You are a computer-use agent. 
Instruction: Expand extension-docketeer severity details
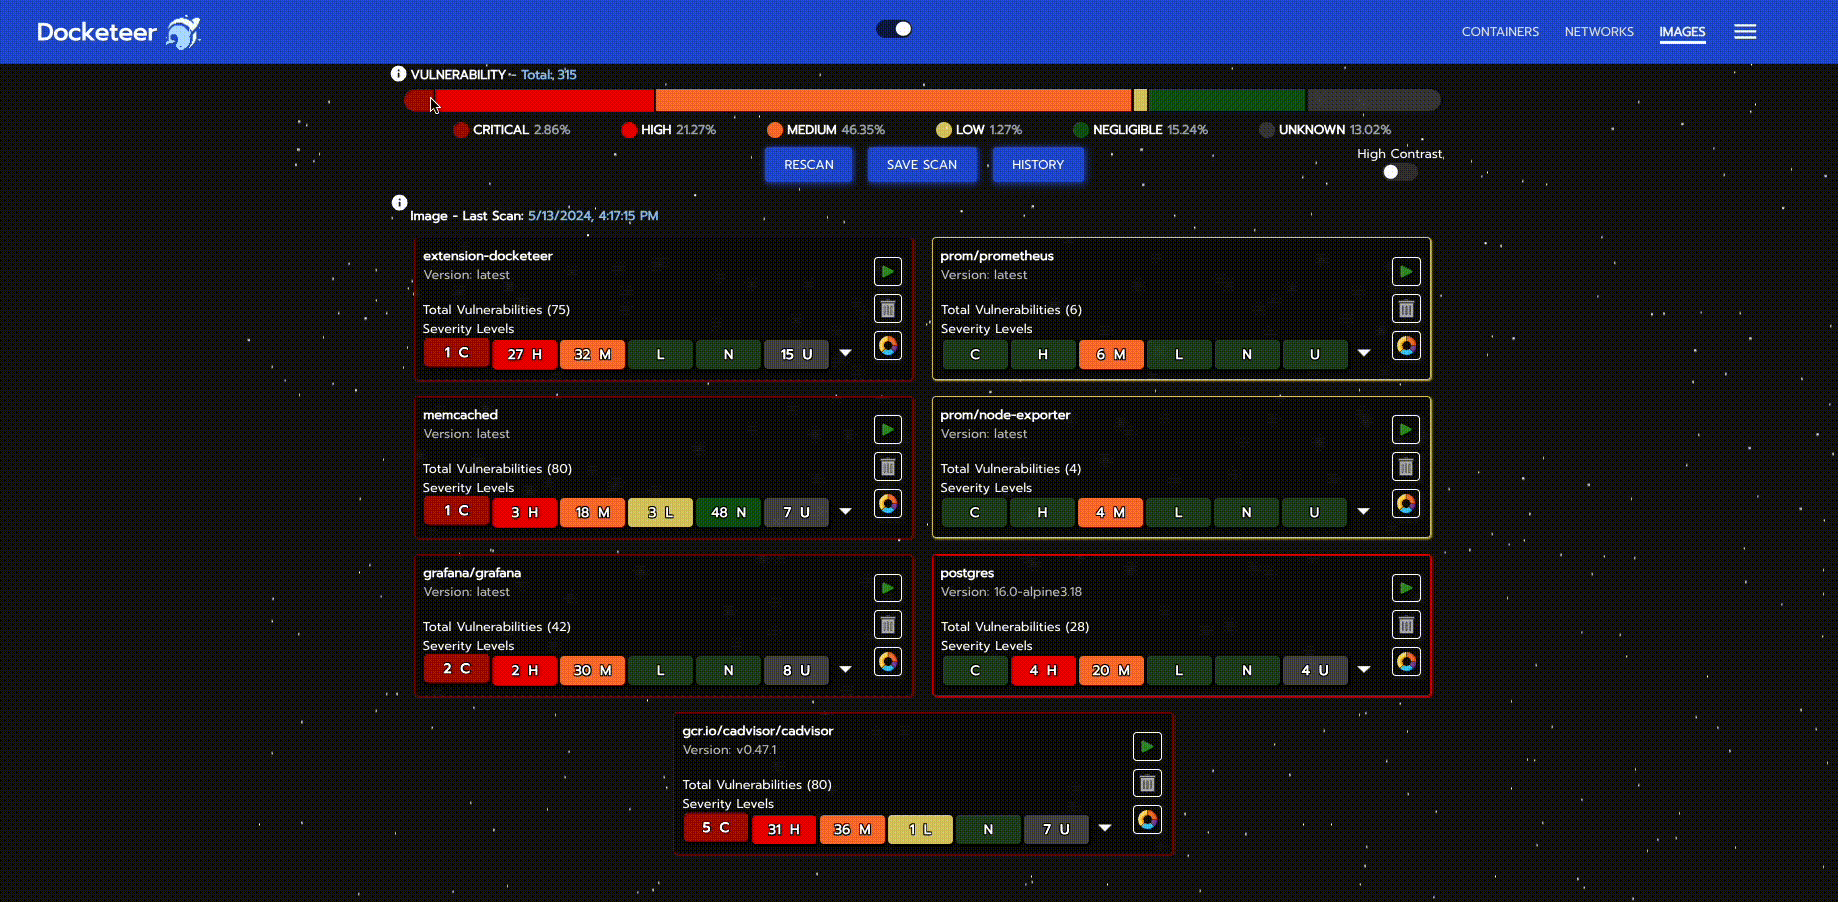click(846, 353)
